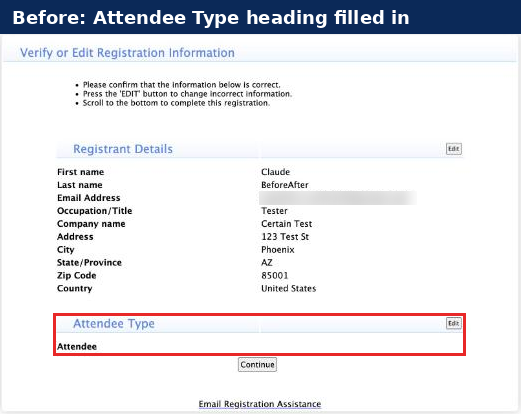Select the Registrant Details section heading
The height and width of the screenshot is (414, 521).
coord(123,149)
